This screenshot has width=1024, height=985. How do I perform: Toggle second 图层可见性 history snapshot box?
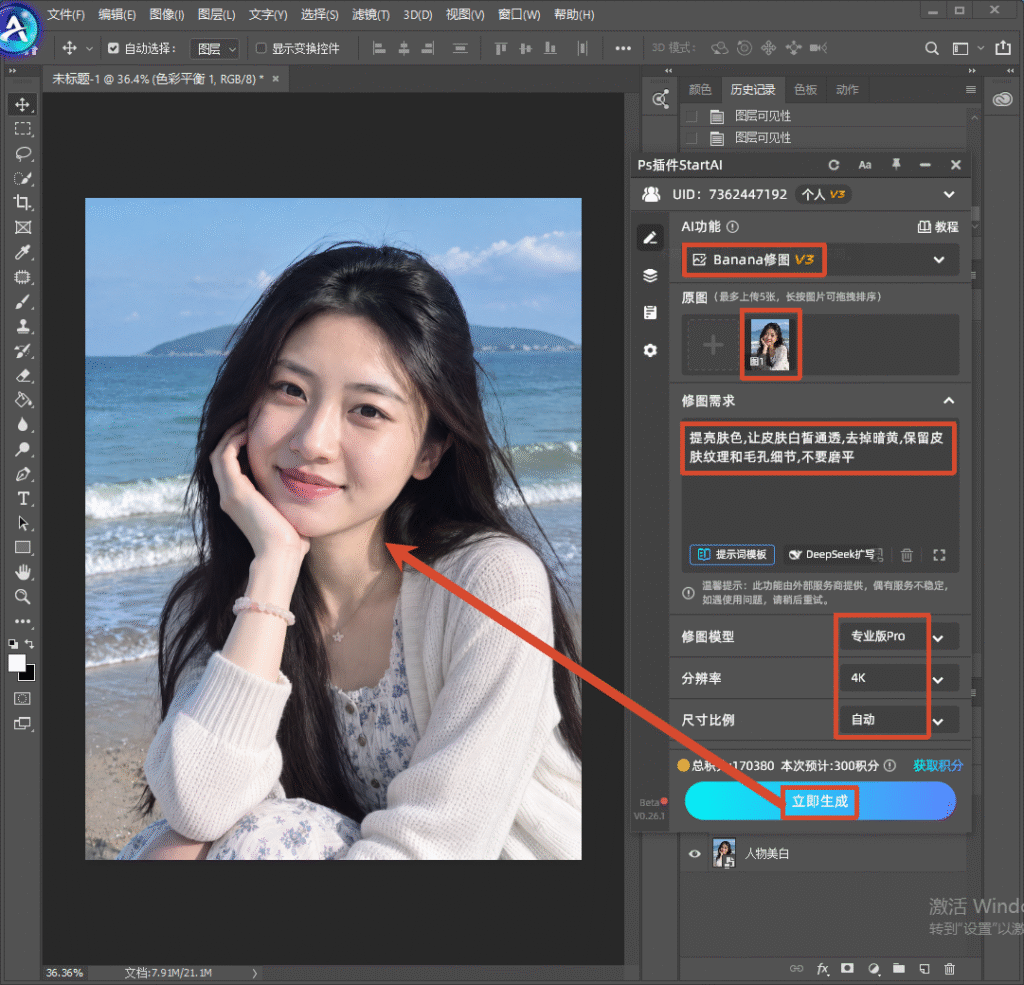tap(692, 138)
